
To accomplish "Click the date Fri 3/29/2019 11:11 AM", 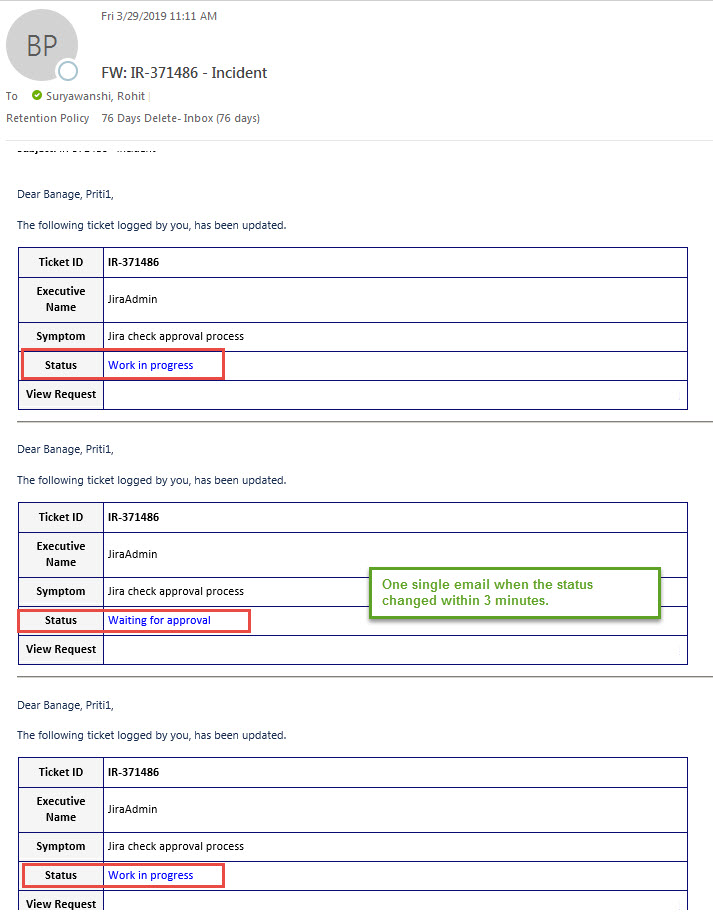I will (x=159, y=16).
